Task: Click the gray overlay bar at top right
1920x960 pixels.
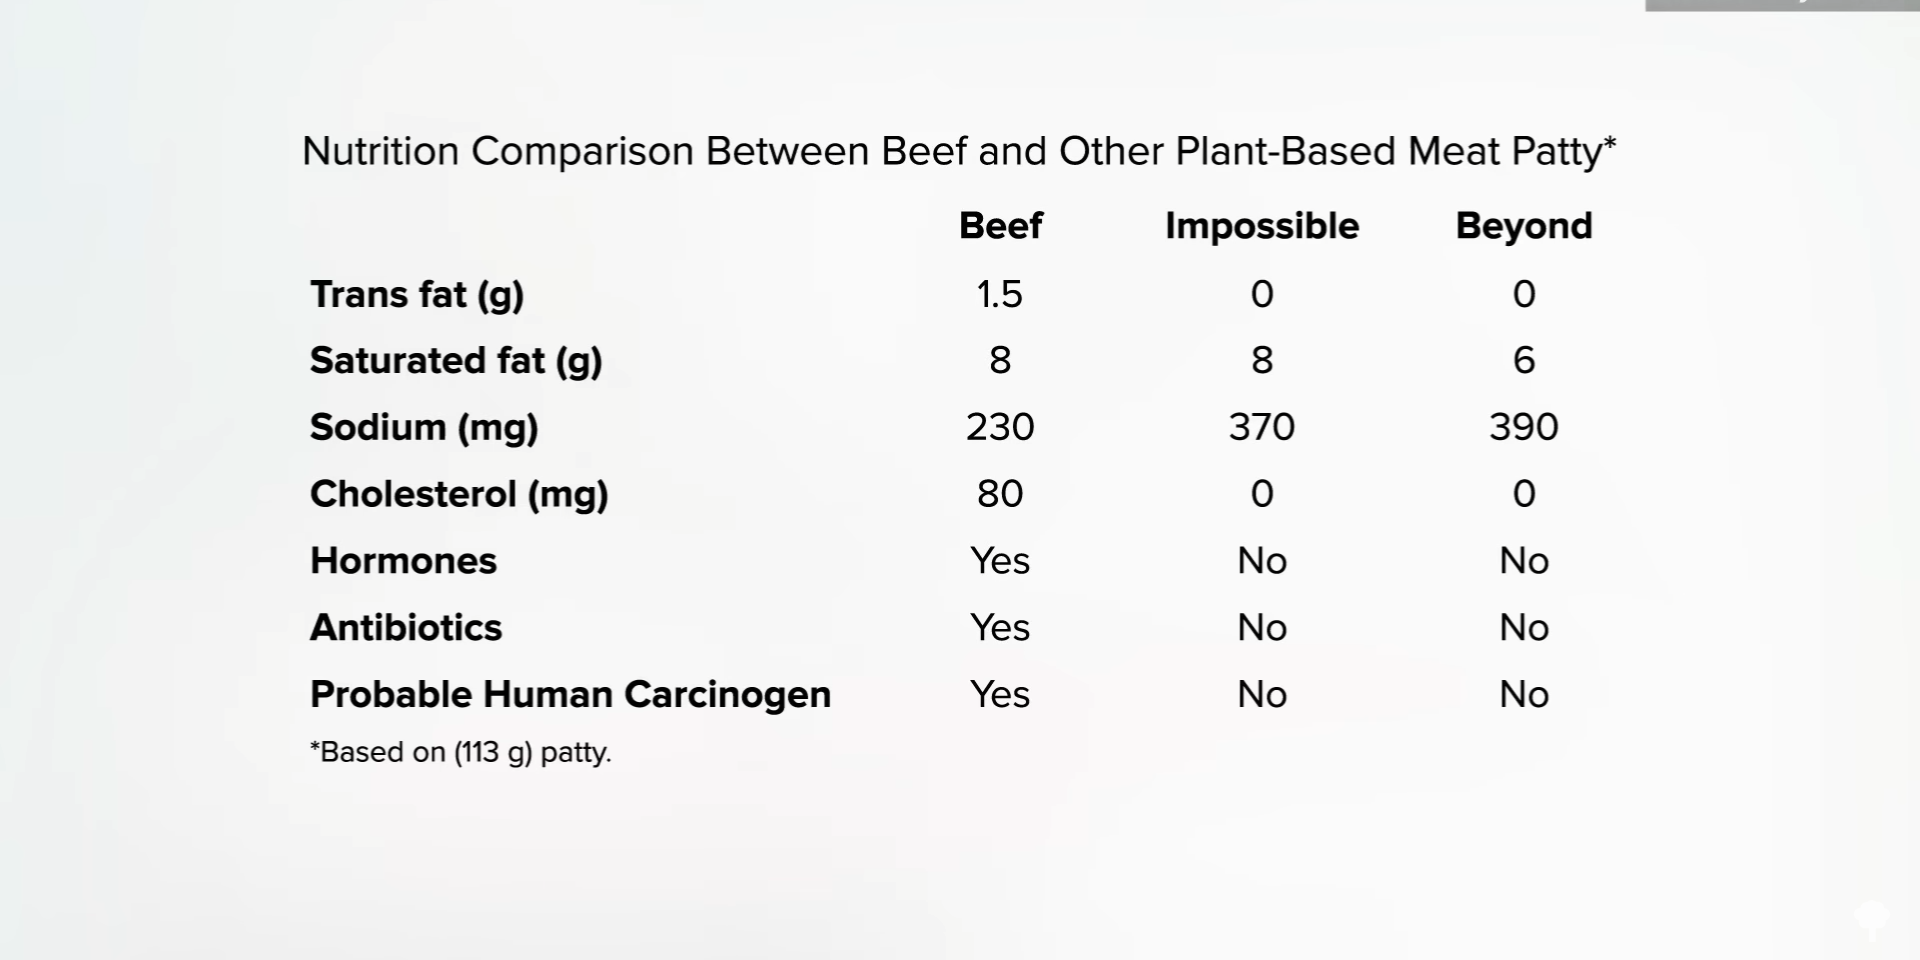Action: pyautogui.click(x=1782, y=5)
